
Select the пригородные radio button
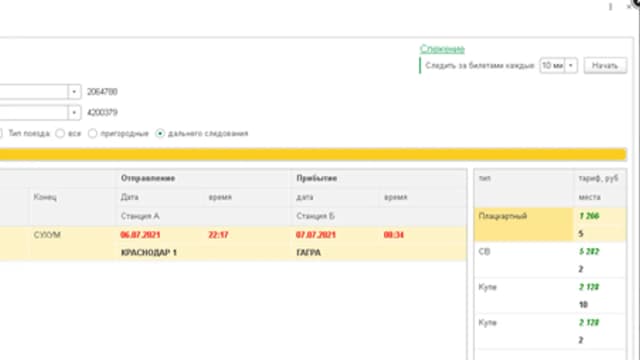click(x=93, y=133)
